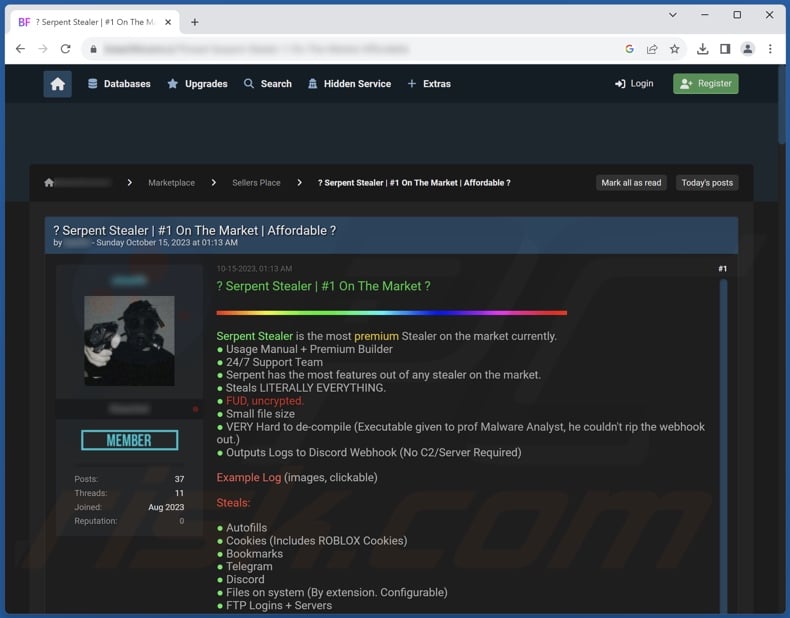Expand the Extras menu
The width and height of the screenshot is (790, 618).
coord(429,84)
